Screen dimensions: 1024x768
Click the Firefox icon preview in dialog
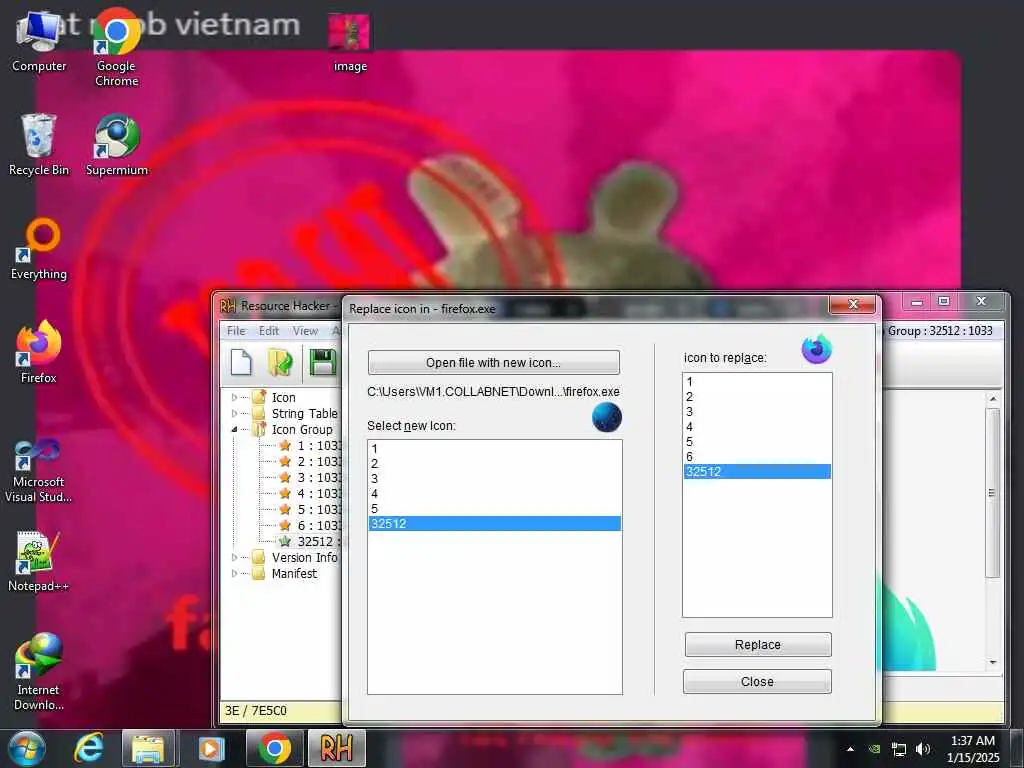click(x=816, y=349)
